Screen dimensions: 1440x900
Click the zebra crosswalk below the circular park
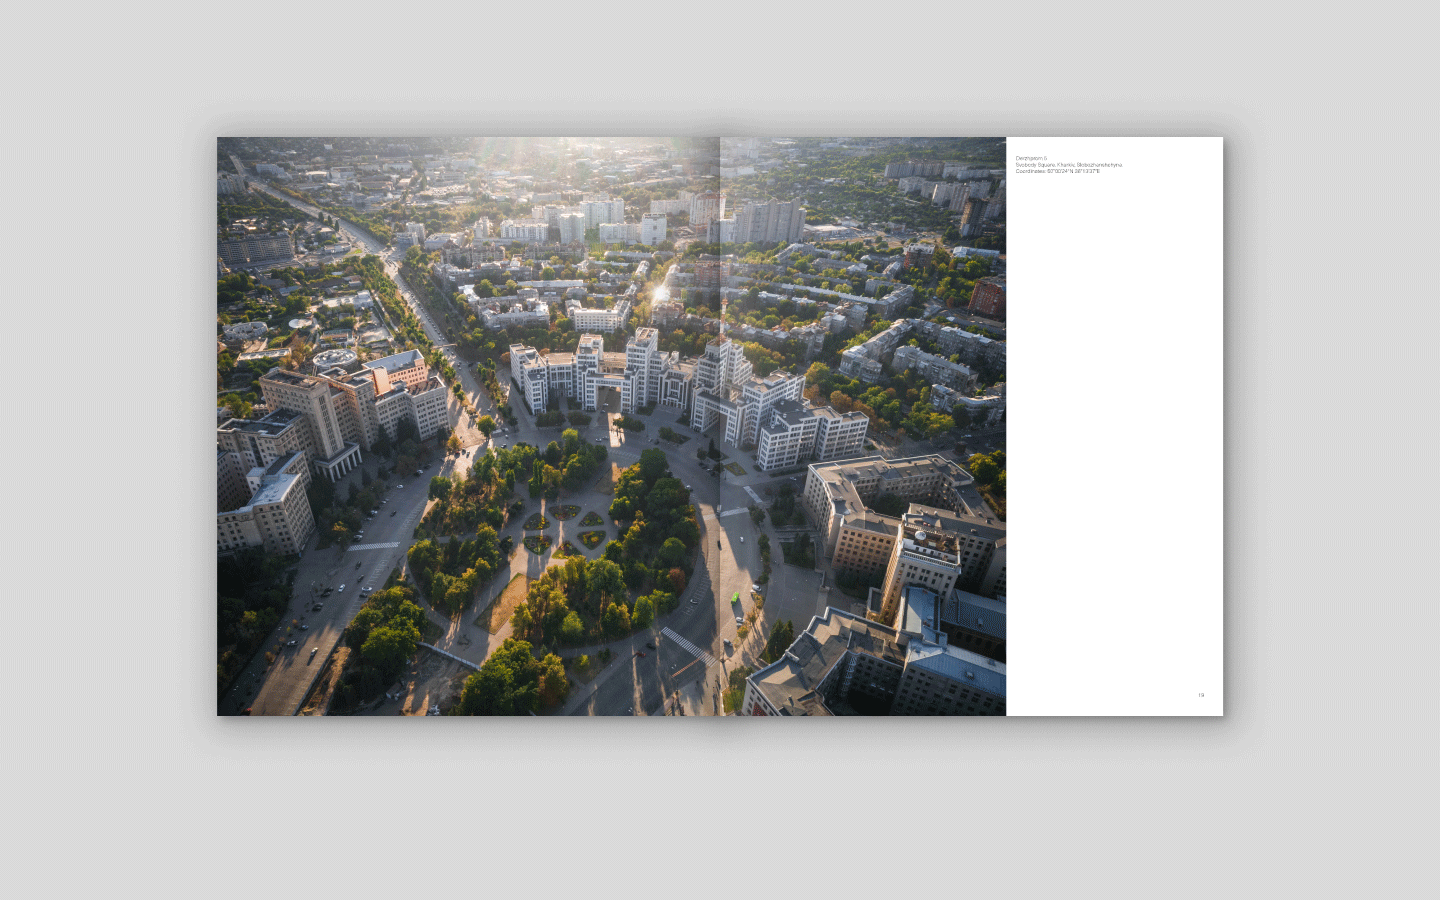(687, 644)
